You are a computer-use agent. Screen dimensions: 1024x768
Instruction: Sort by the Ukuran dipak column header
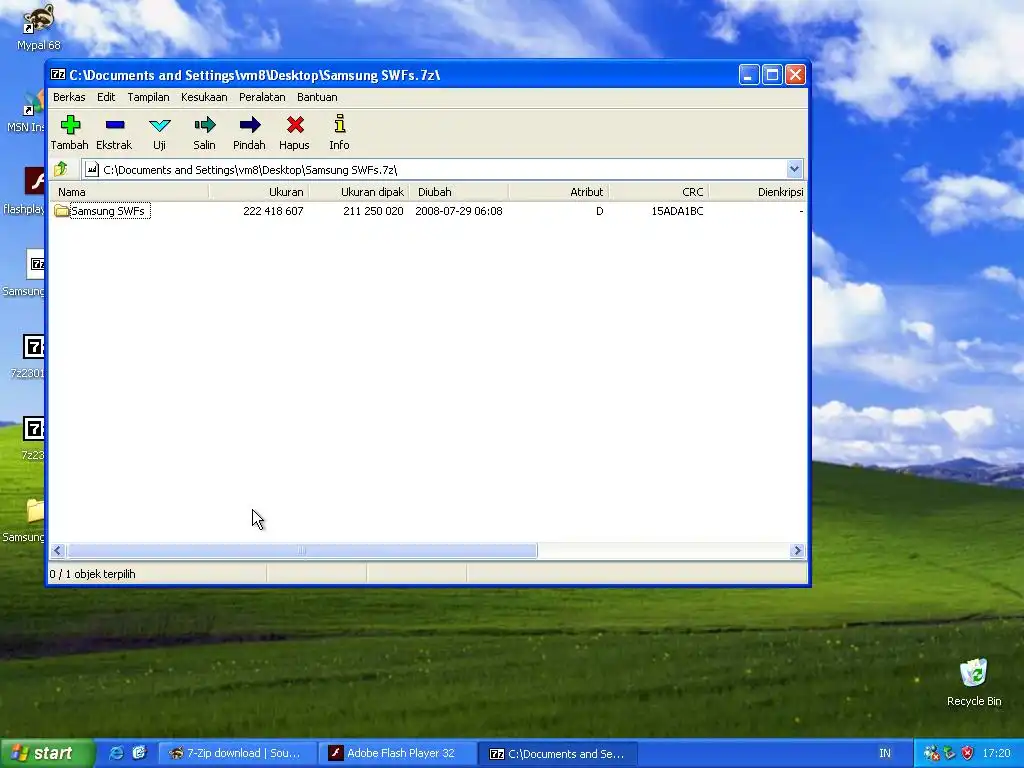[359, 192]
